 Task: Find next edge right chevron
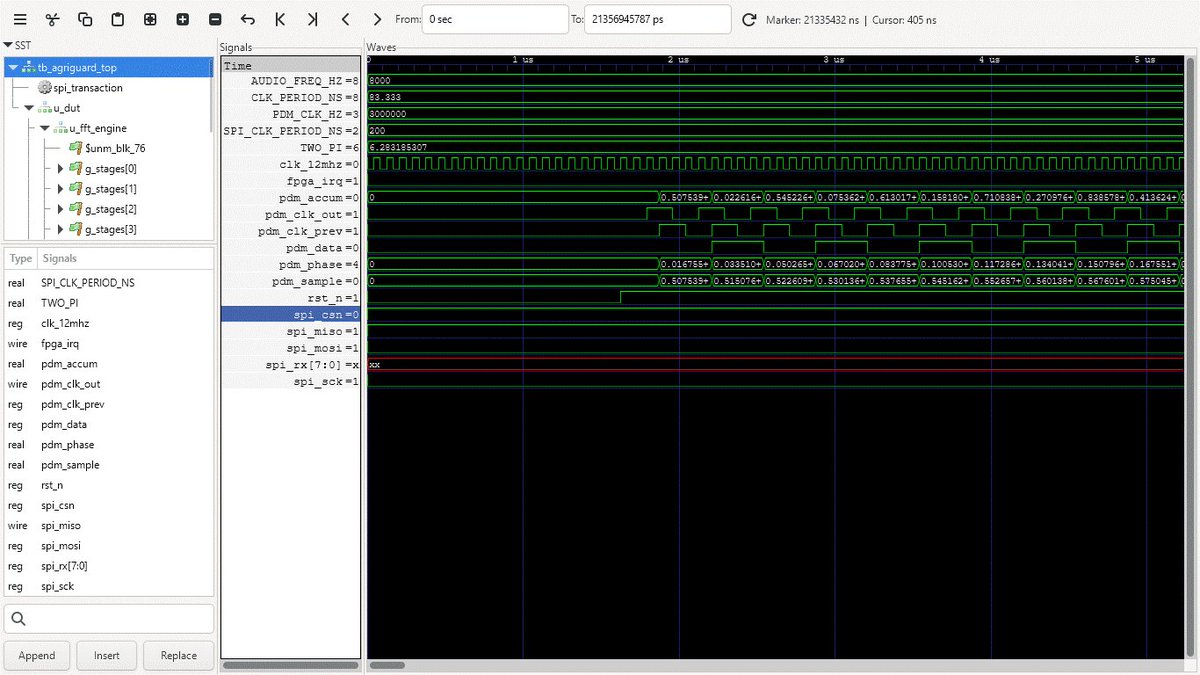click(x=377, y=19)
